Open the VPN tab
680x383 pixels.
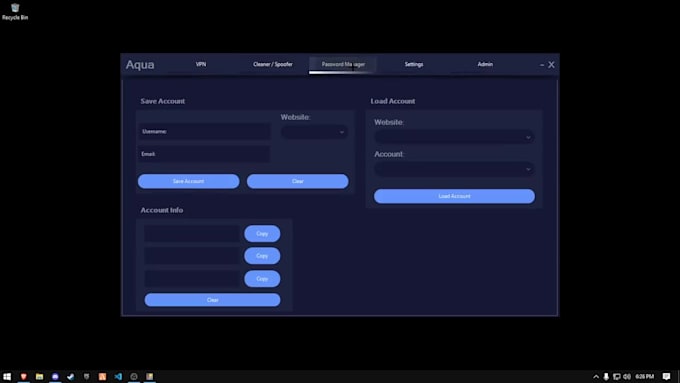[201, 64]
